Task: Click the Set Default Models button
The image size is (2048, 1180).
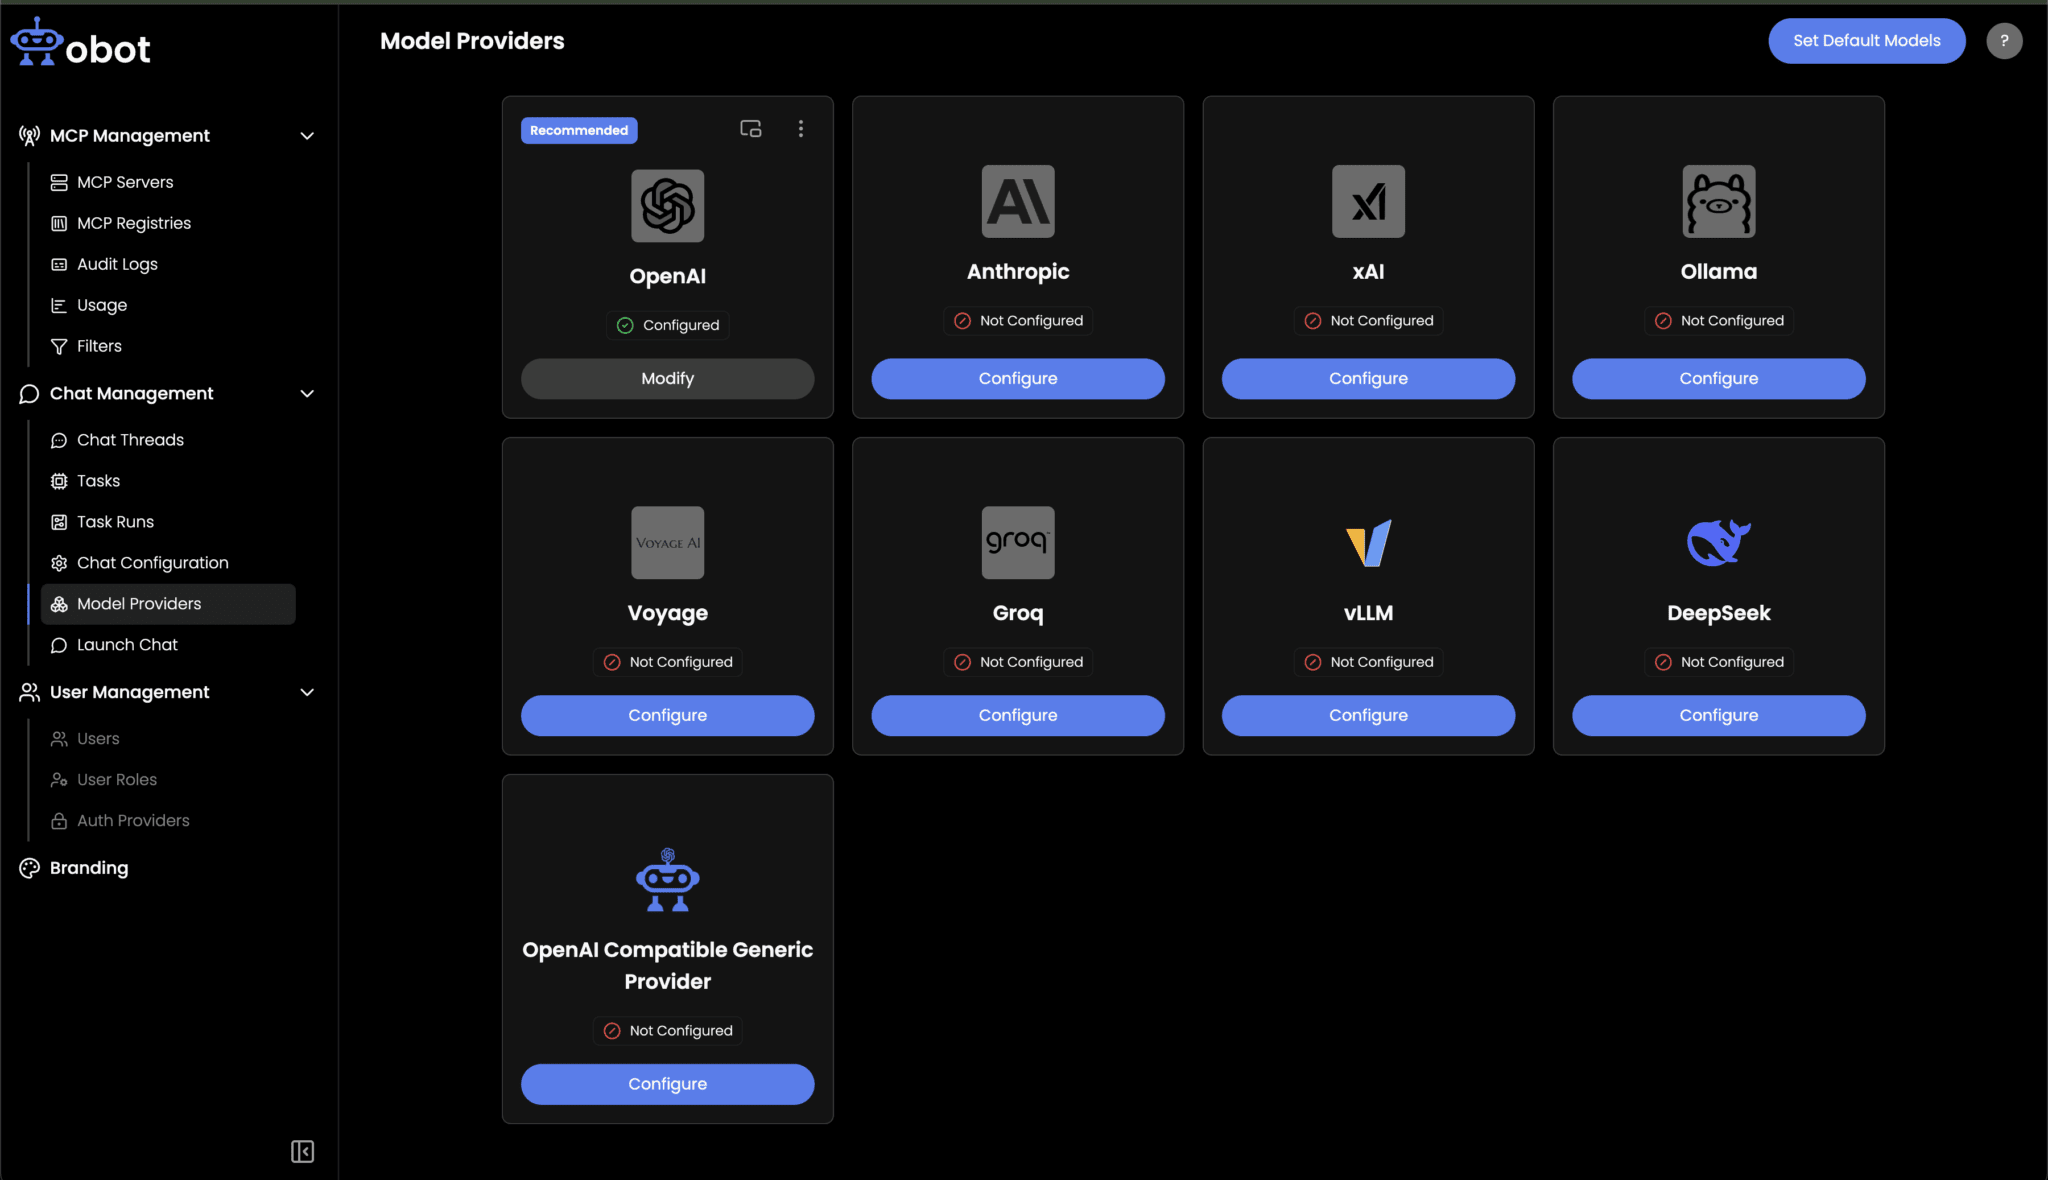Action: click(x=1866, y=41)
